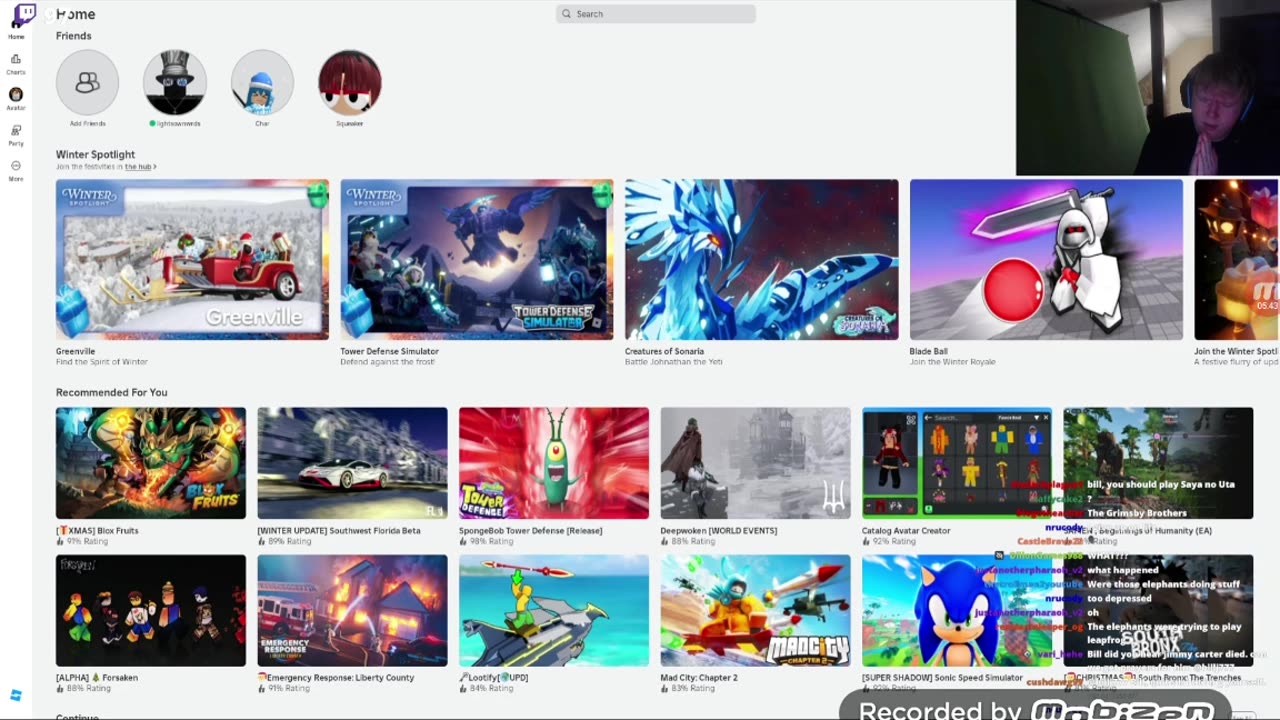Open Tower Defense Simulator spotlight thumbnail
This screenshot has height=720, width=1280.
[x=477, y=260]
